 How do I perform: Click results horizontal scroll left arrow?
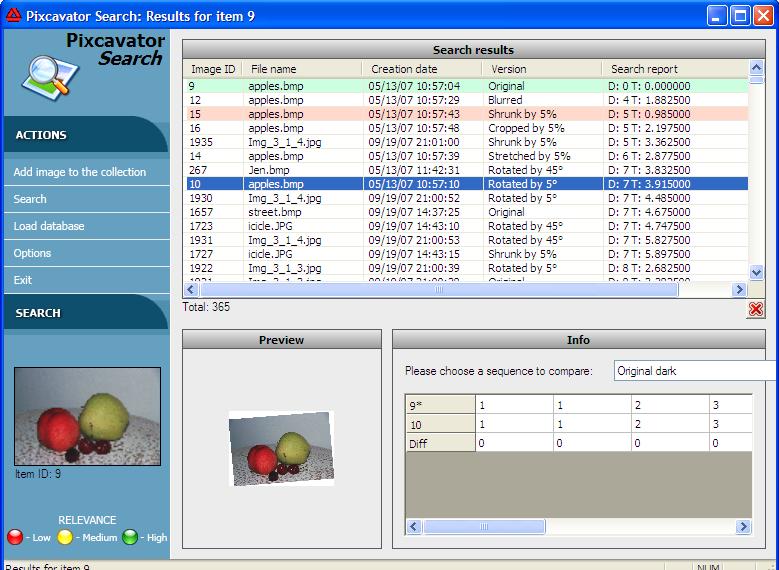click(x=191, y=289)
